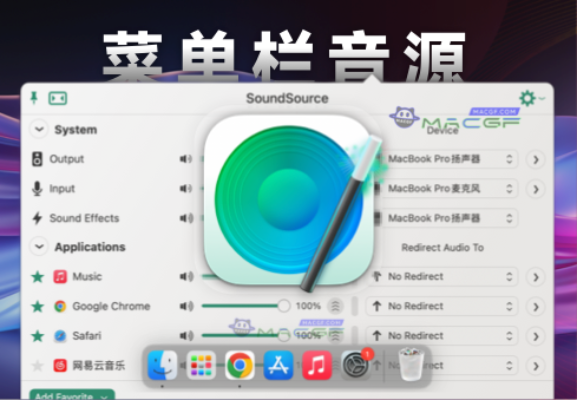Mute Google Chrome speaker icon

point(186,306)
